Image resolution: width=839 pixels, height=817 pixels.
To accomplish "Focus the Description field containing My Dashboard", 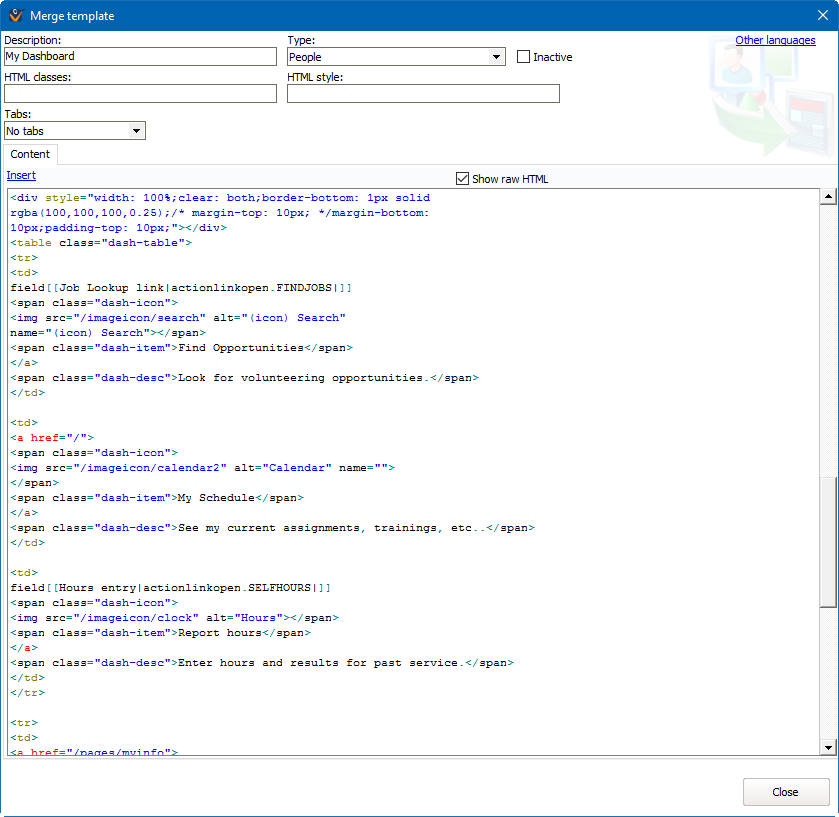I will pos(140,57).
